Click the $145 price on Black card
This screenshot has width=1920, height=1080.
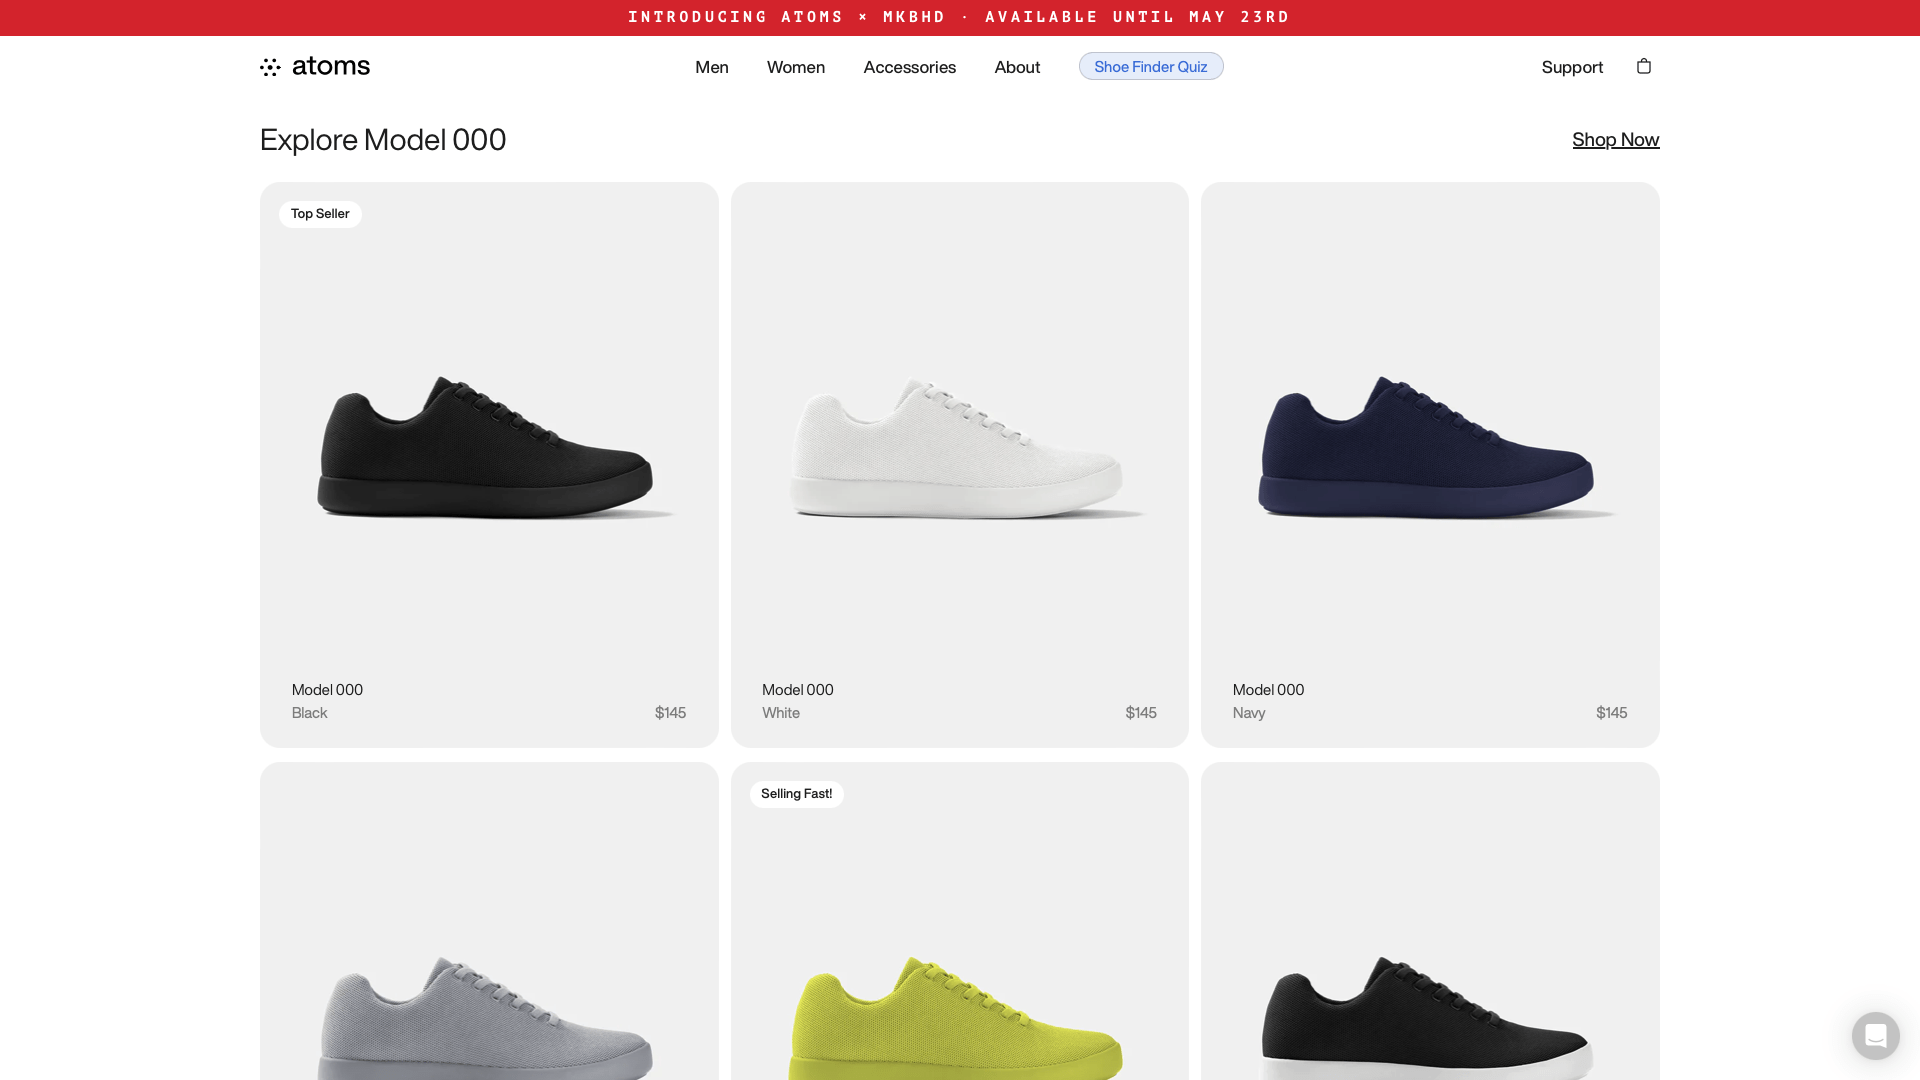670,713
